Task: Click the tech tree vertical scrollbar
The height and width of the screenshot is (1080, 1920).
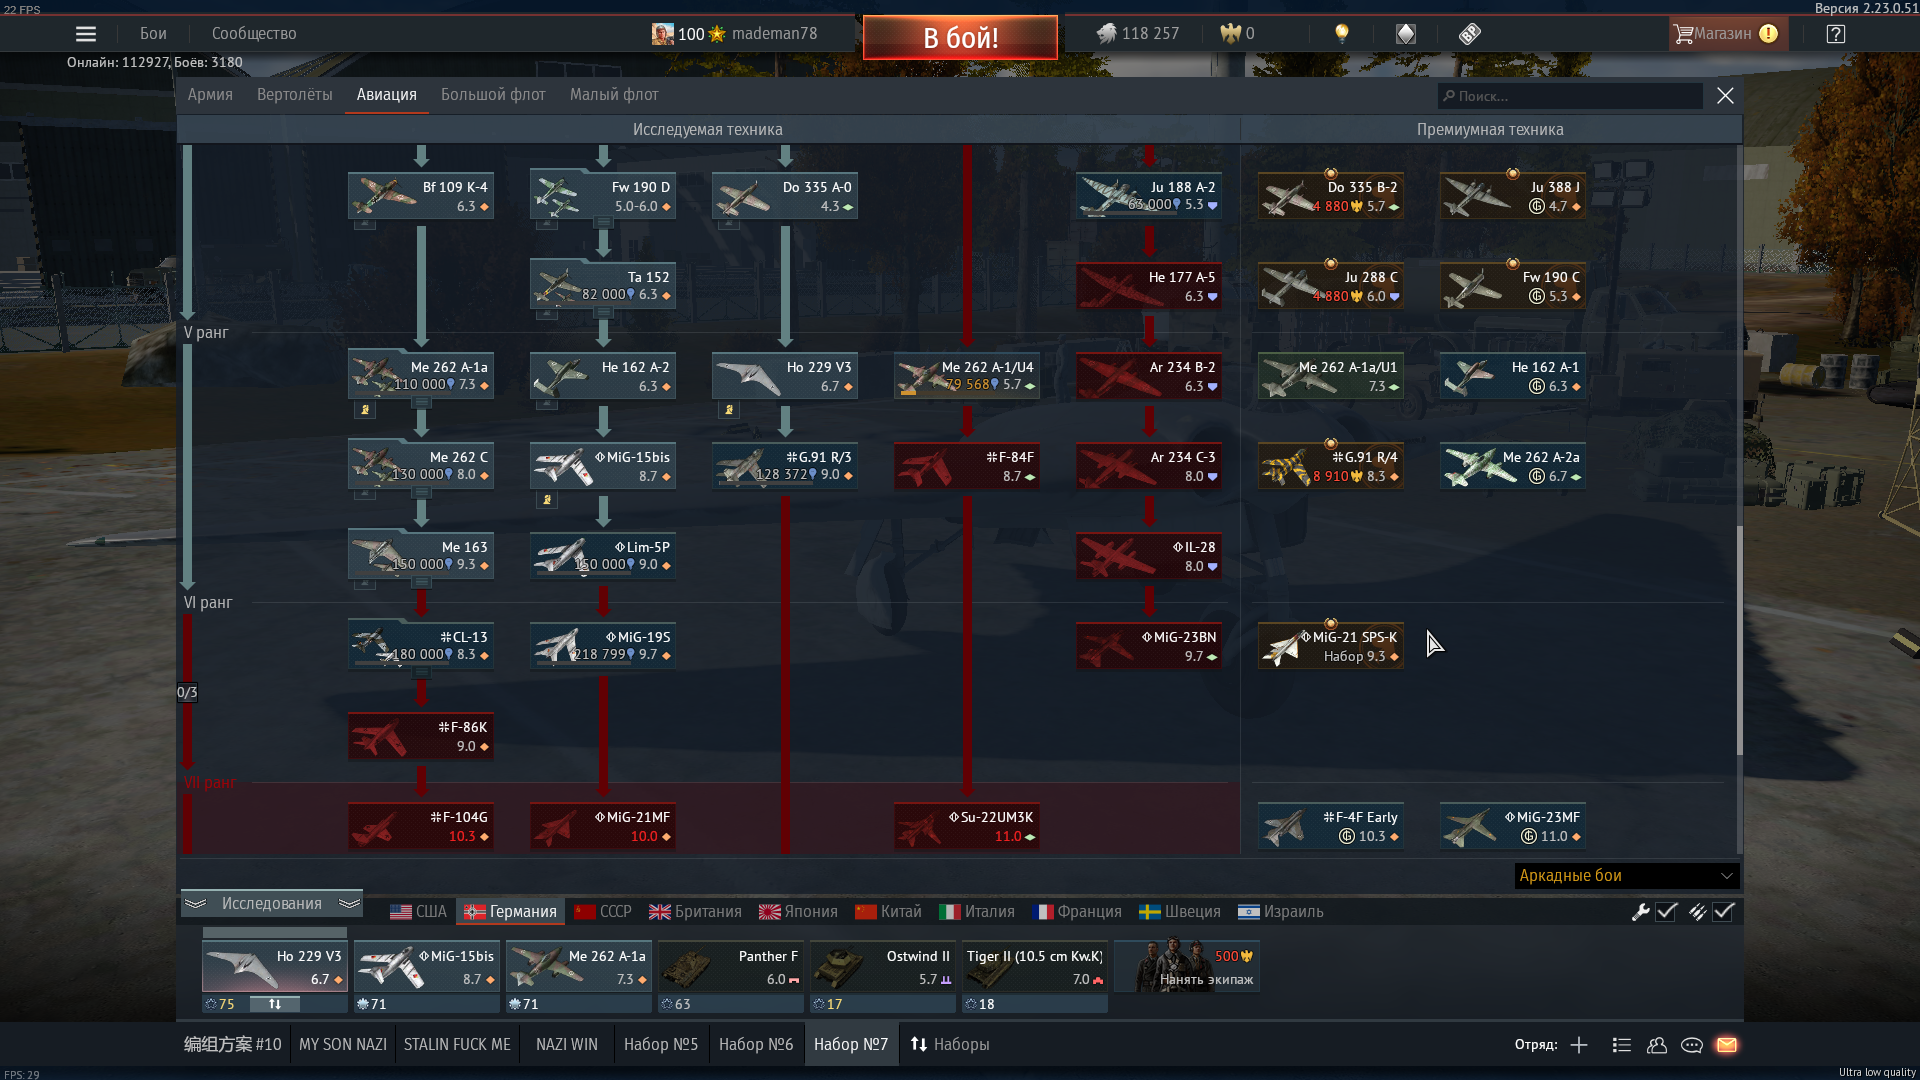Action: (x=1739, y=640)
